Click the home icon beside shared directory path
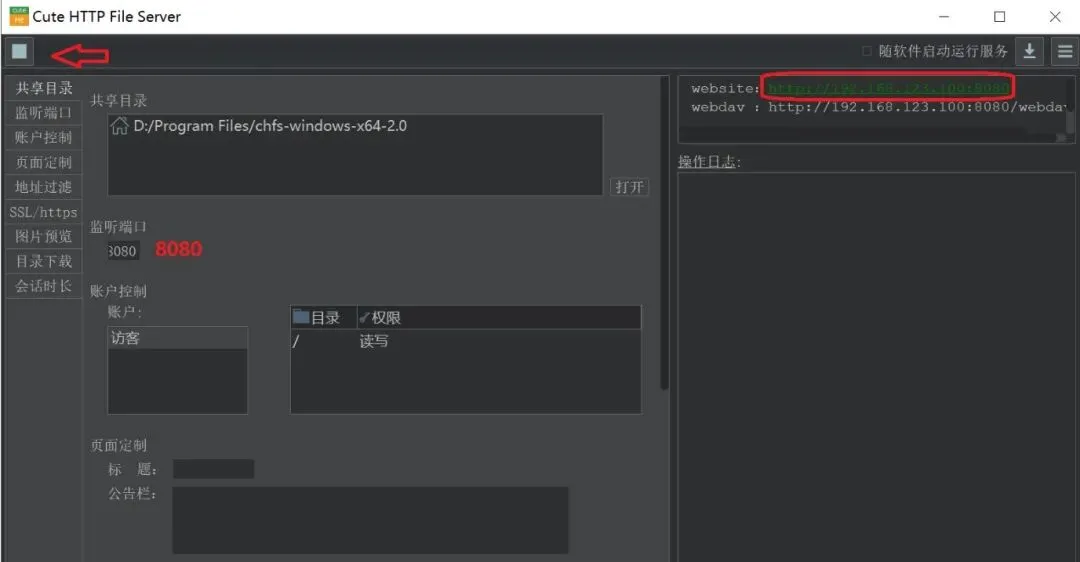Image resolution: width=1080 pixels, height=562 pixels. [x=120, y=126]
